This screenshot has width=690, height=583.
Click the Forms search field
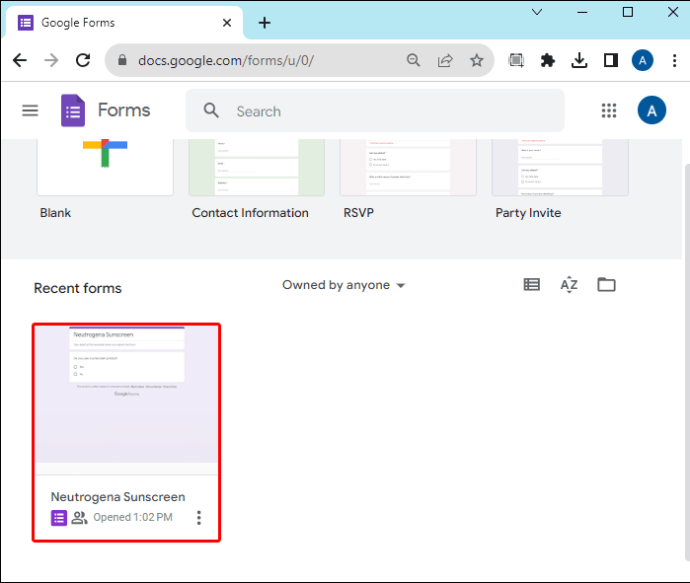pyautogui.click(x=375, y=111)
